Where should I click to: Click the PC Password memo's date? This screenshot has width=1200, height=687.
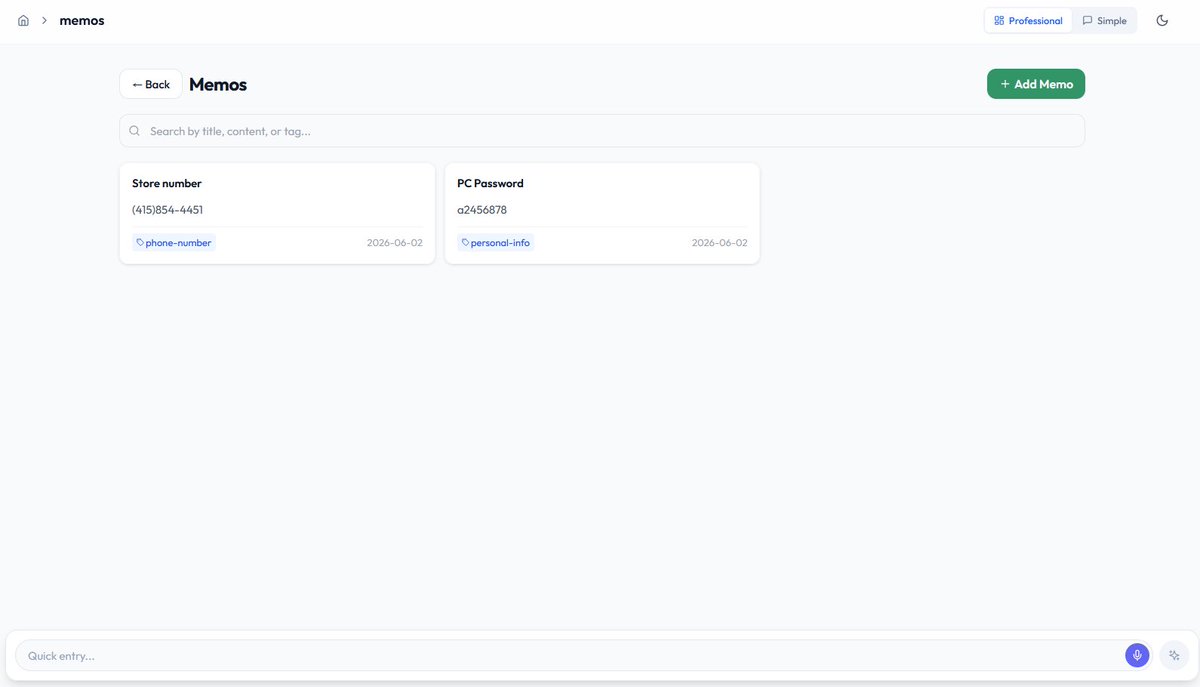click(720, 243)
